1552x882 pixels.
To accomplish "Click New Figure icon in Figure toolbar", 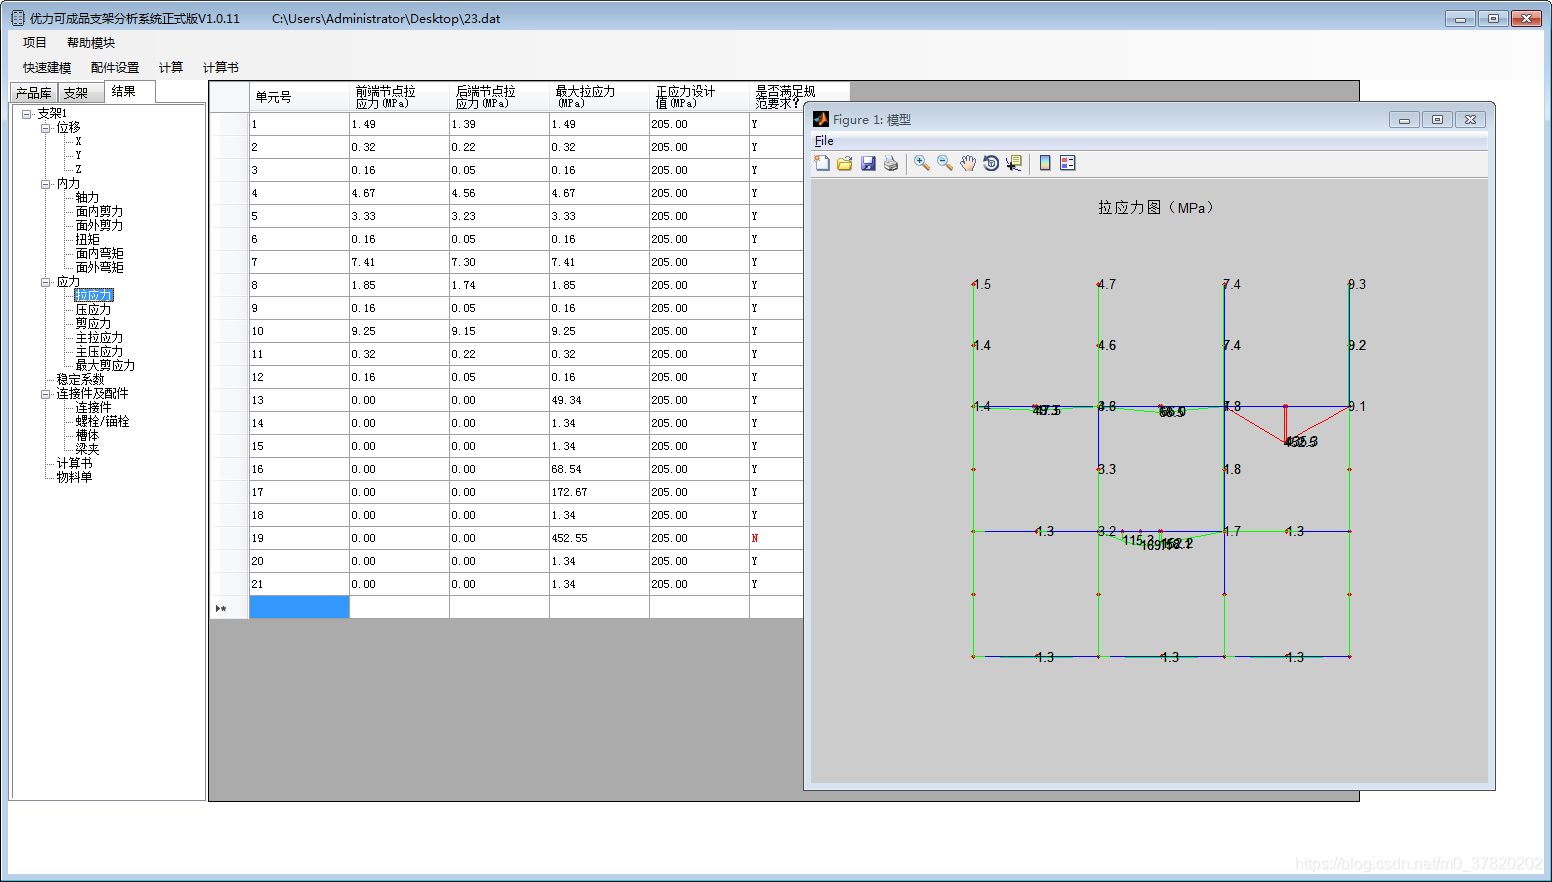I will tap(822, 163).
